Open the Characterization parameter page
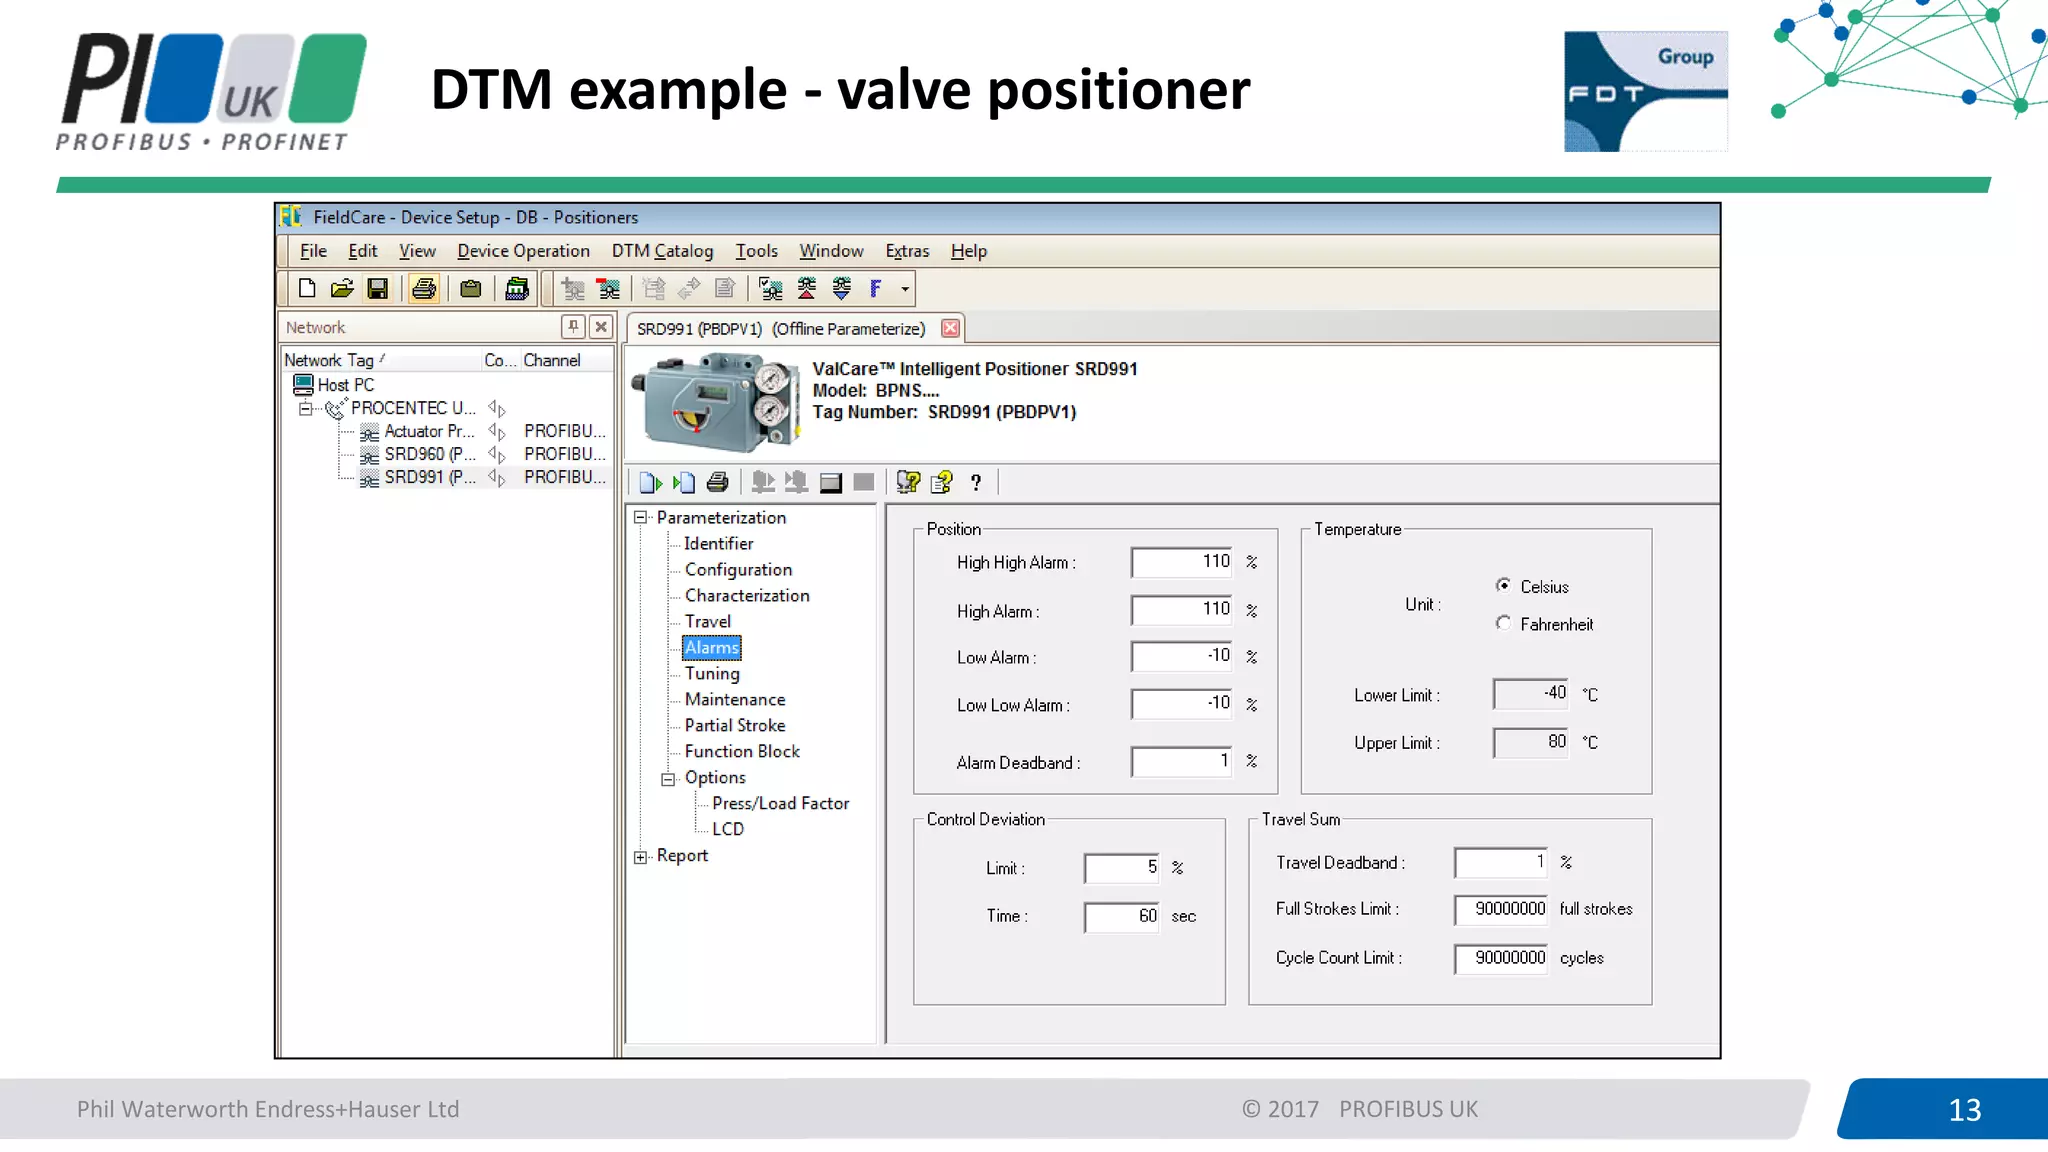The height and width of the screenshot is (1152, 2048). (747, 596)
